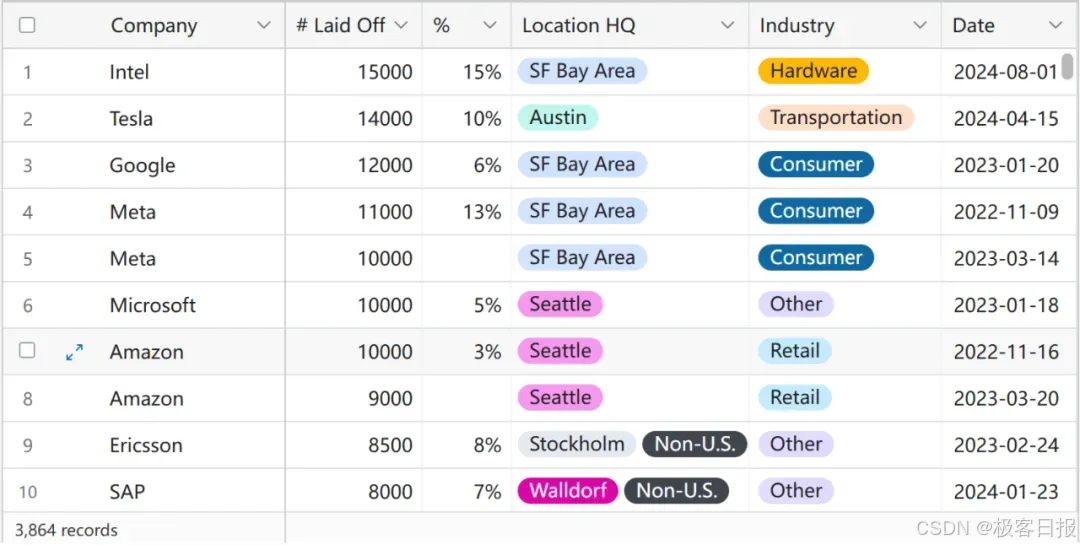Click the Non-U.S. tag in Ericsson row
This screenshot has width=1080, height=545.
(x=694, y=444)
